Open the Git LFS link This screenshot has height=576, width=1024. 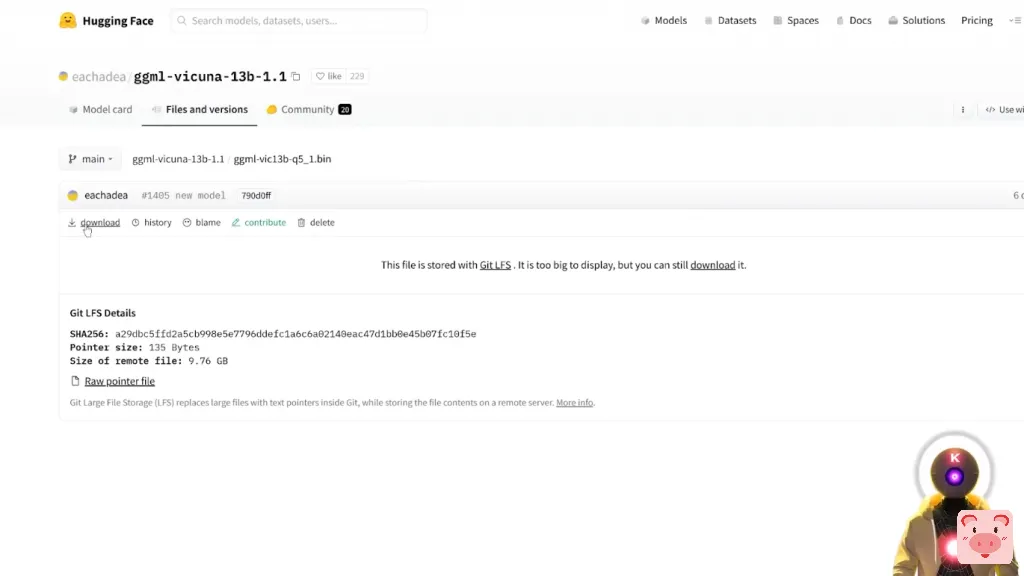(x=495, y=265)
